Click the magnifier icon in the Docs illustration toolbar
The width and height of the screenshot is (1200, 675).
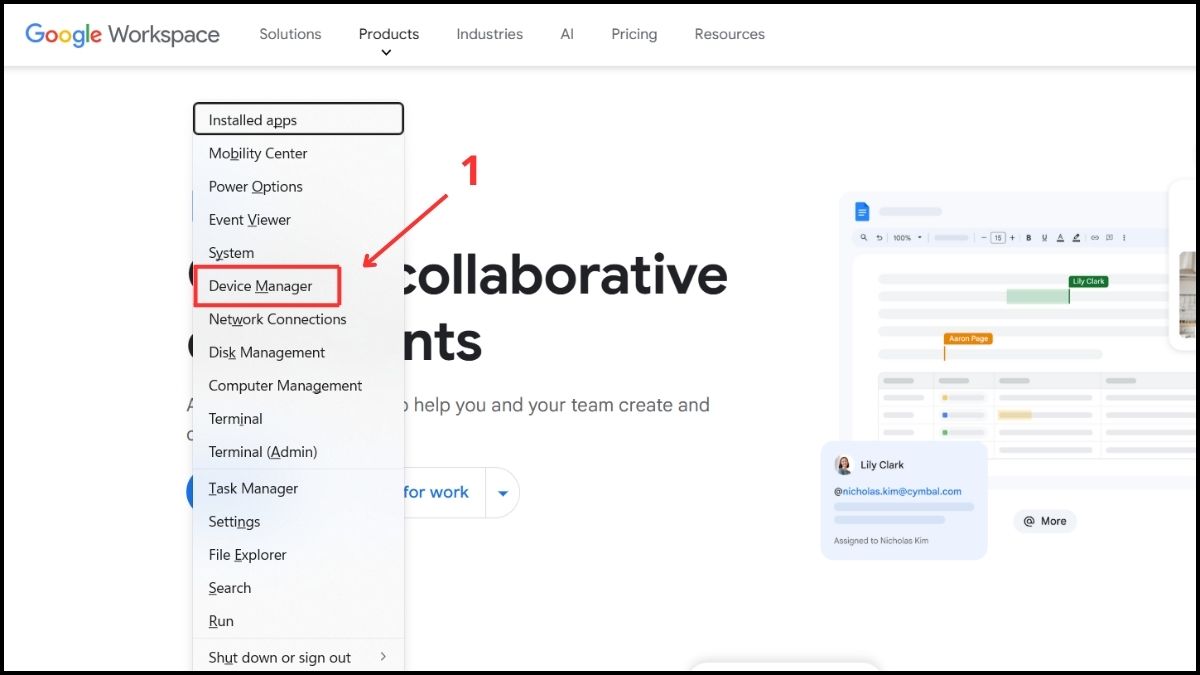864,237
